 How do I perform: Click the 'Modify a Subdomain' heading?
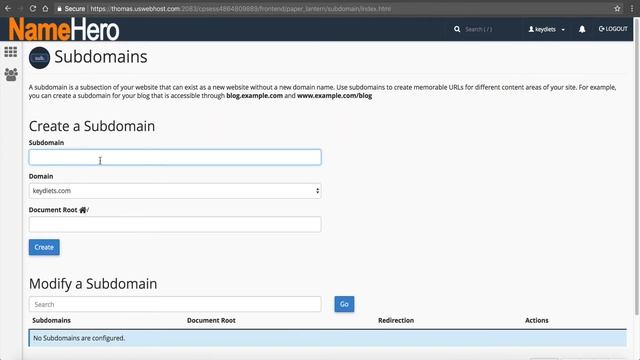point(93,284)
